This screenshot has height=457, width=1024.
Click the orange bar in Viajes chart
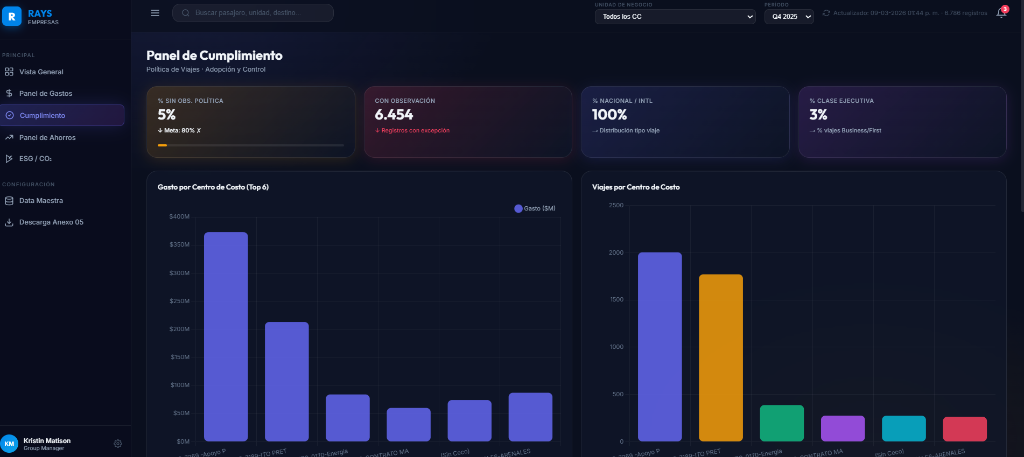pyautogui.click(x=720, y=357)
